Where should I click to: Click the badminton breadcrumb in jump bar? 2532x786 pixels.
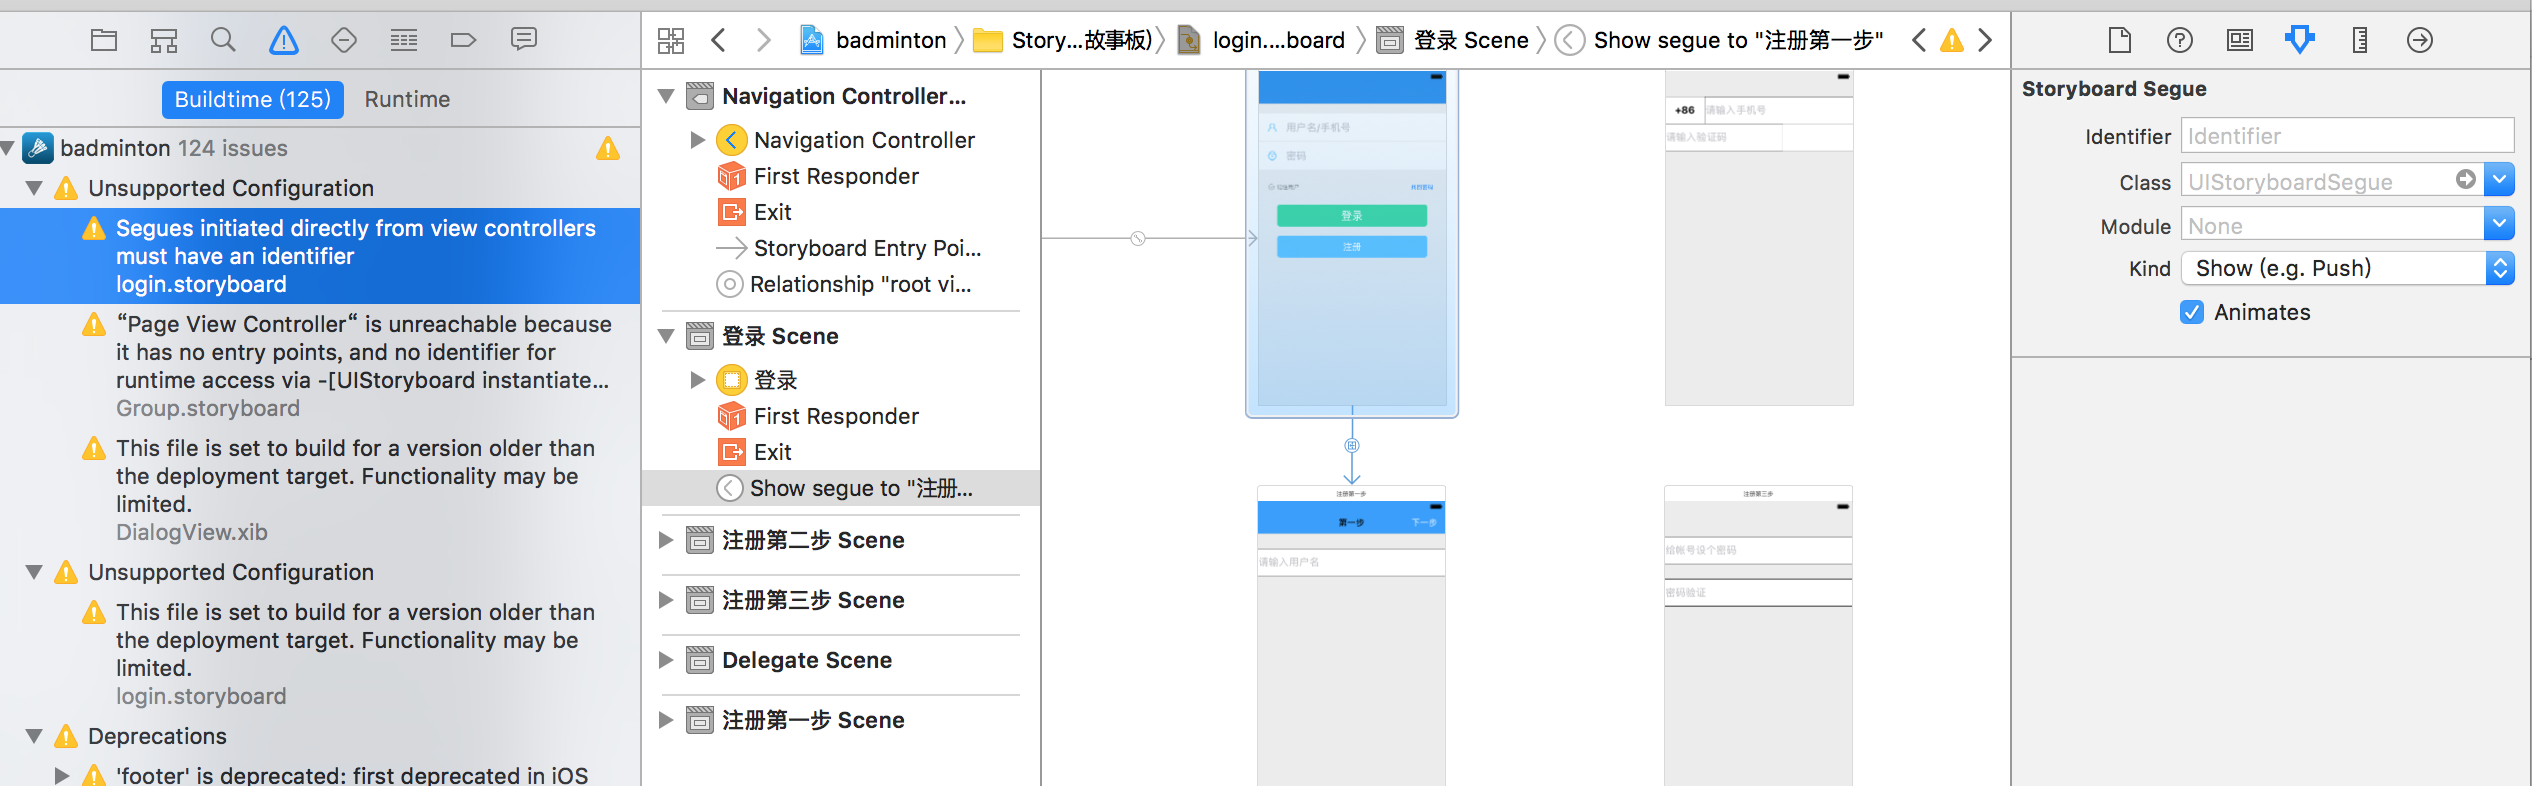pyautogui.click(x=890, y=40)
